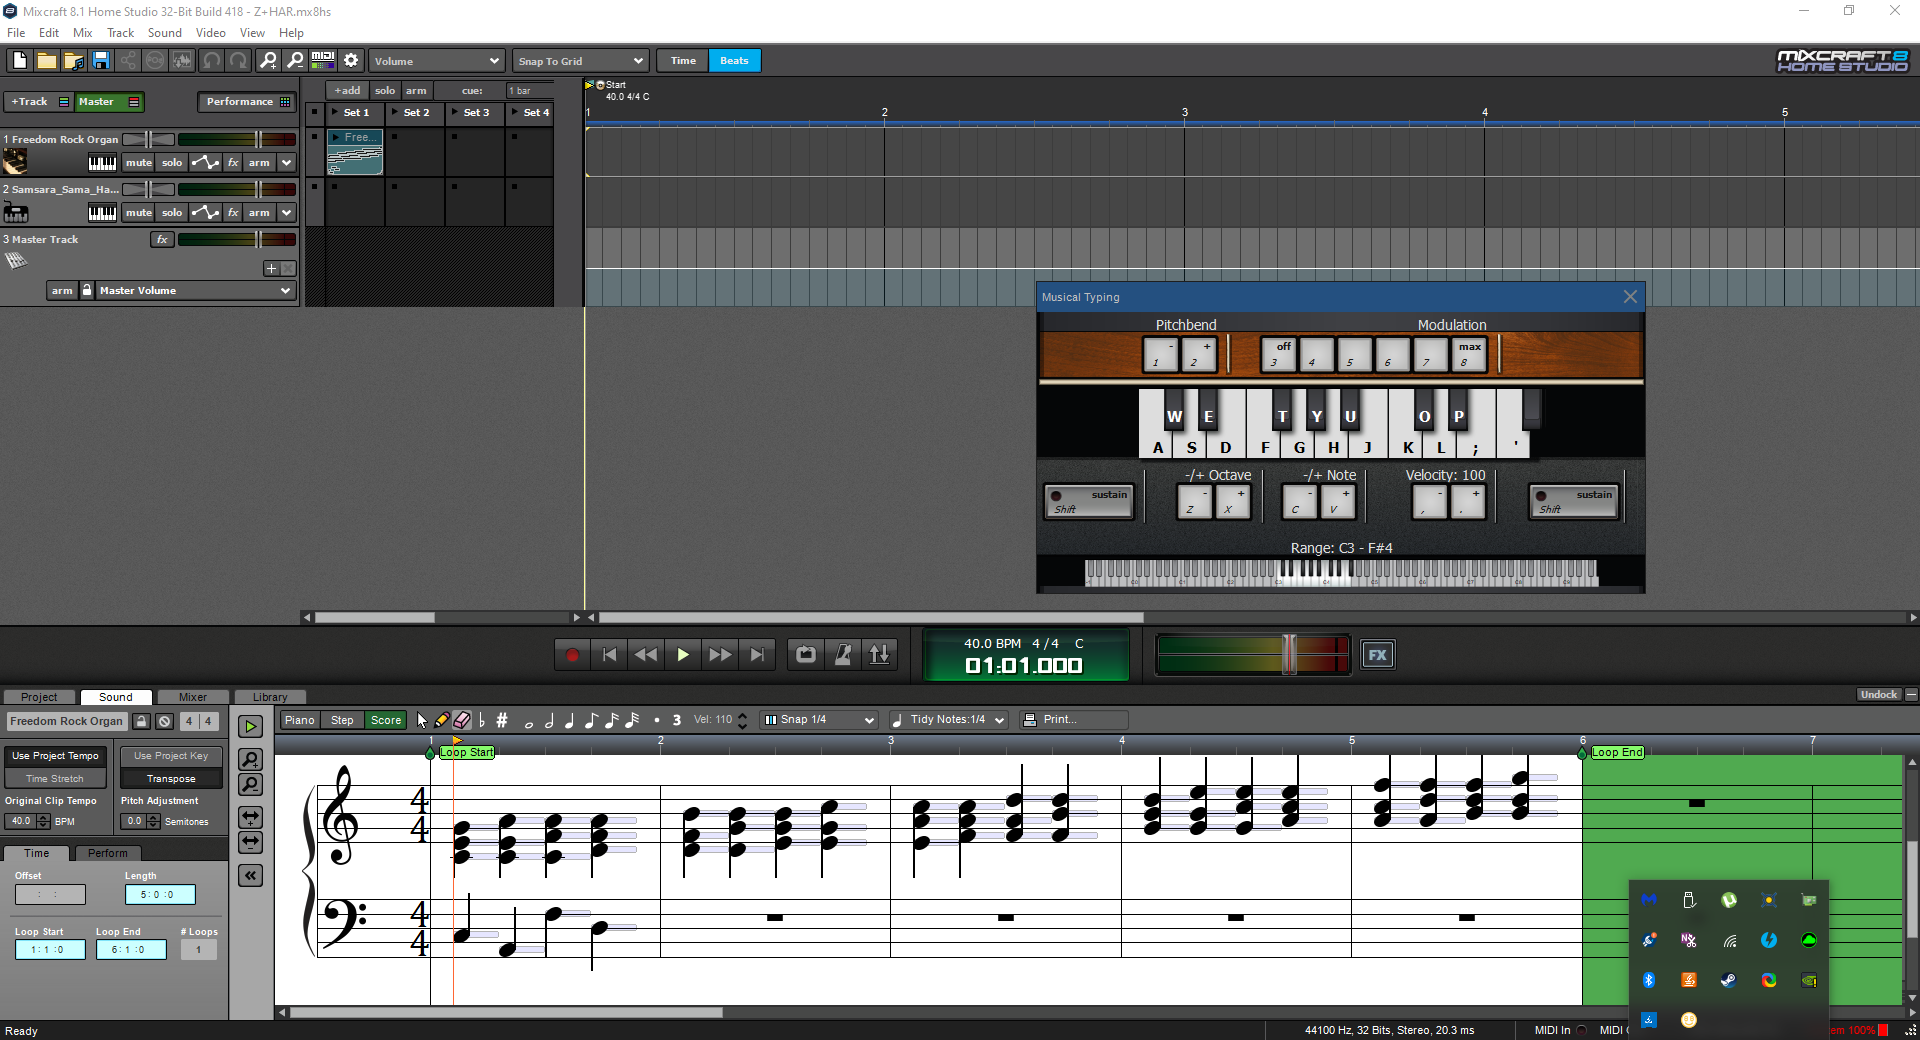Open the master FX button beside the meter
The width and height of the screenshot is (1920, 1040).
tap(1378, 655)
